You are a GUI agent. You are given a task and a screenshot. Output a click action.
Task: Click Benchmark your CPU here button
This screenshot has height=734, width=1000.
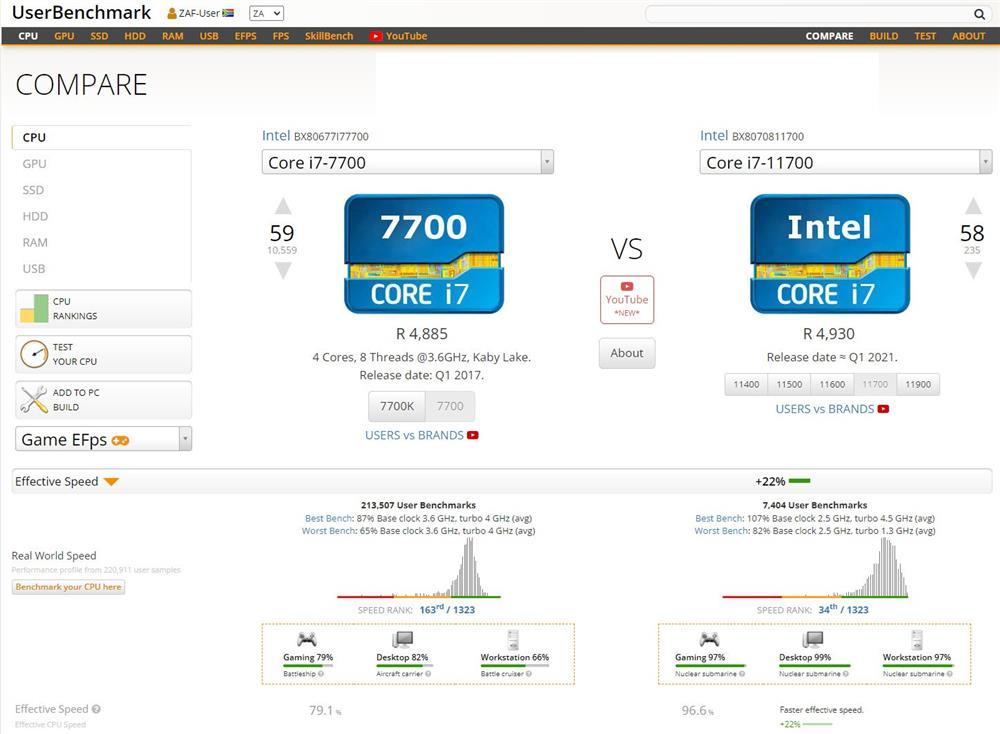click(x=68, y=587)
